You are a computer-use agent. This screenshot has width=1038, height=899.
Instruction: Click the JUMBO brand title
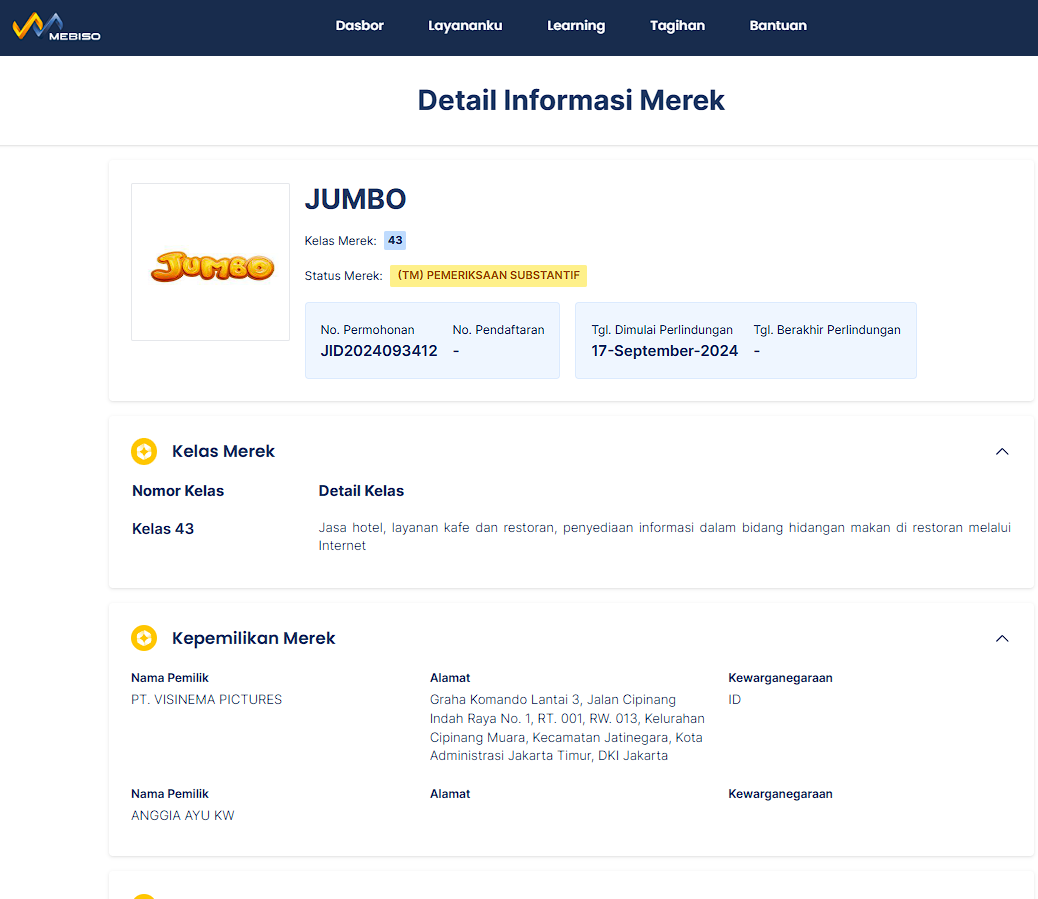click(x=355, y=199)
